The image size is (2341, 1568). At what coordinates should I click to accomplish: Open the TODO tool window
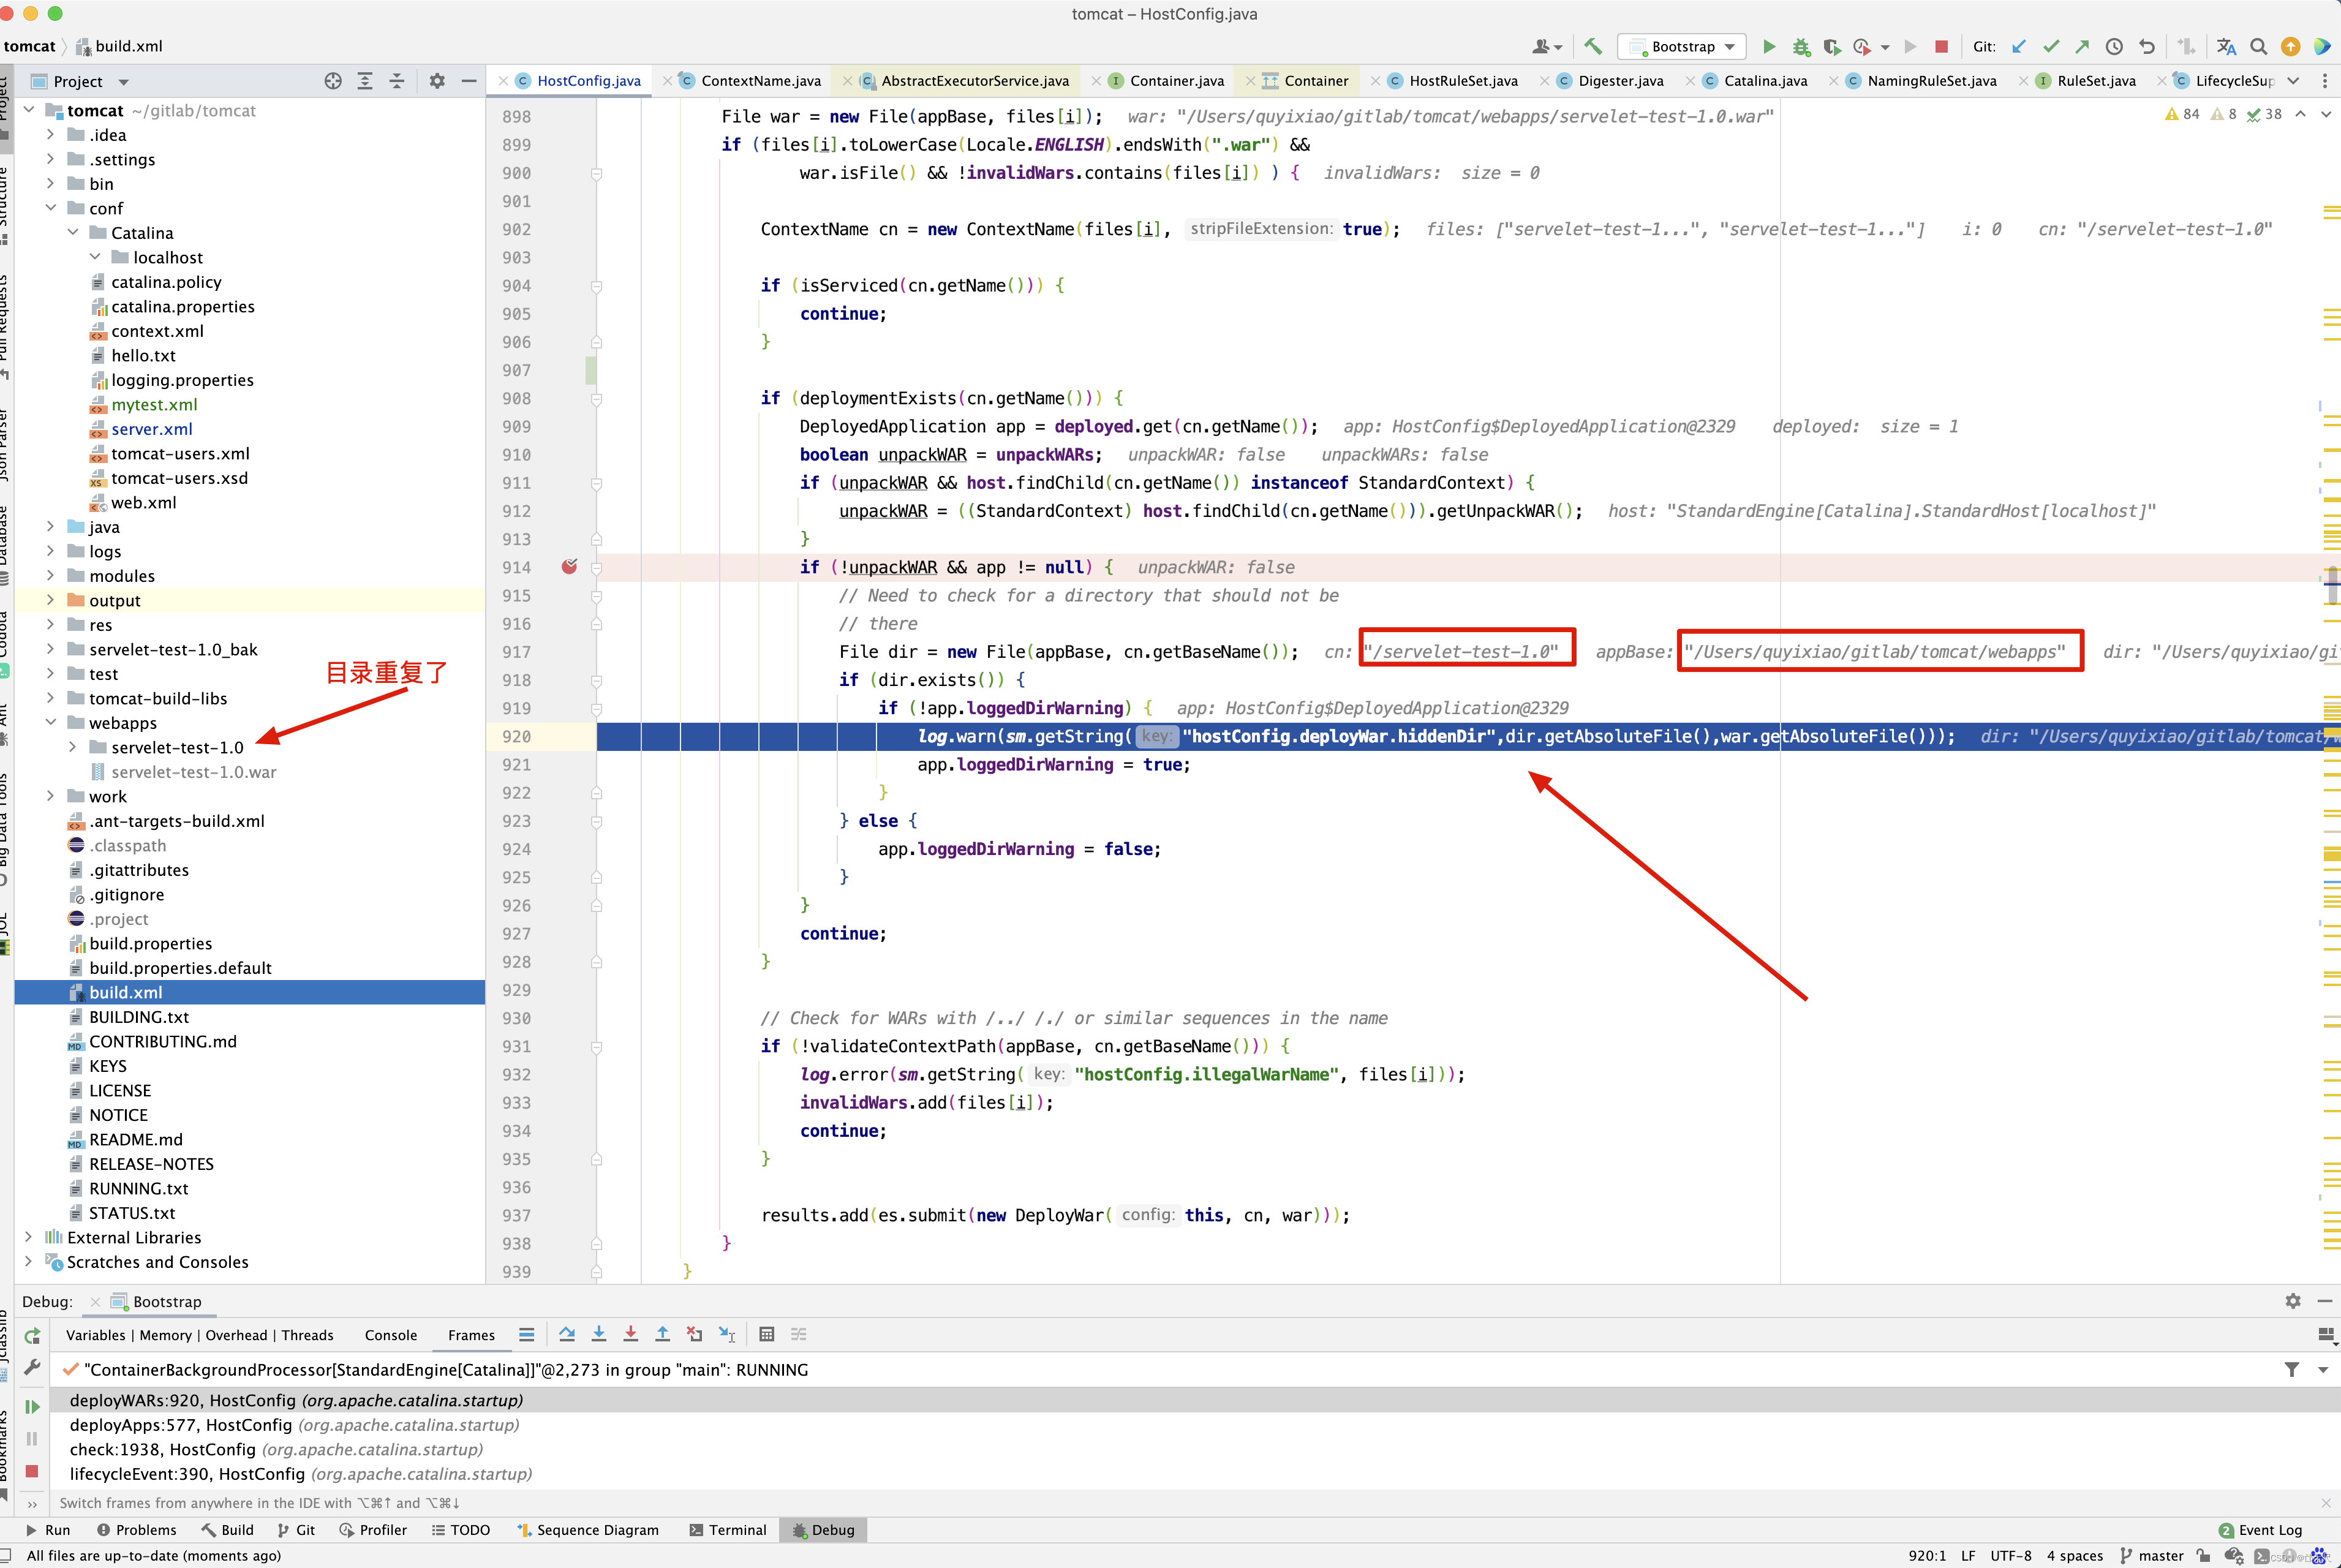461,1530
